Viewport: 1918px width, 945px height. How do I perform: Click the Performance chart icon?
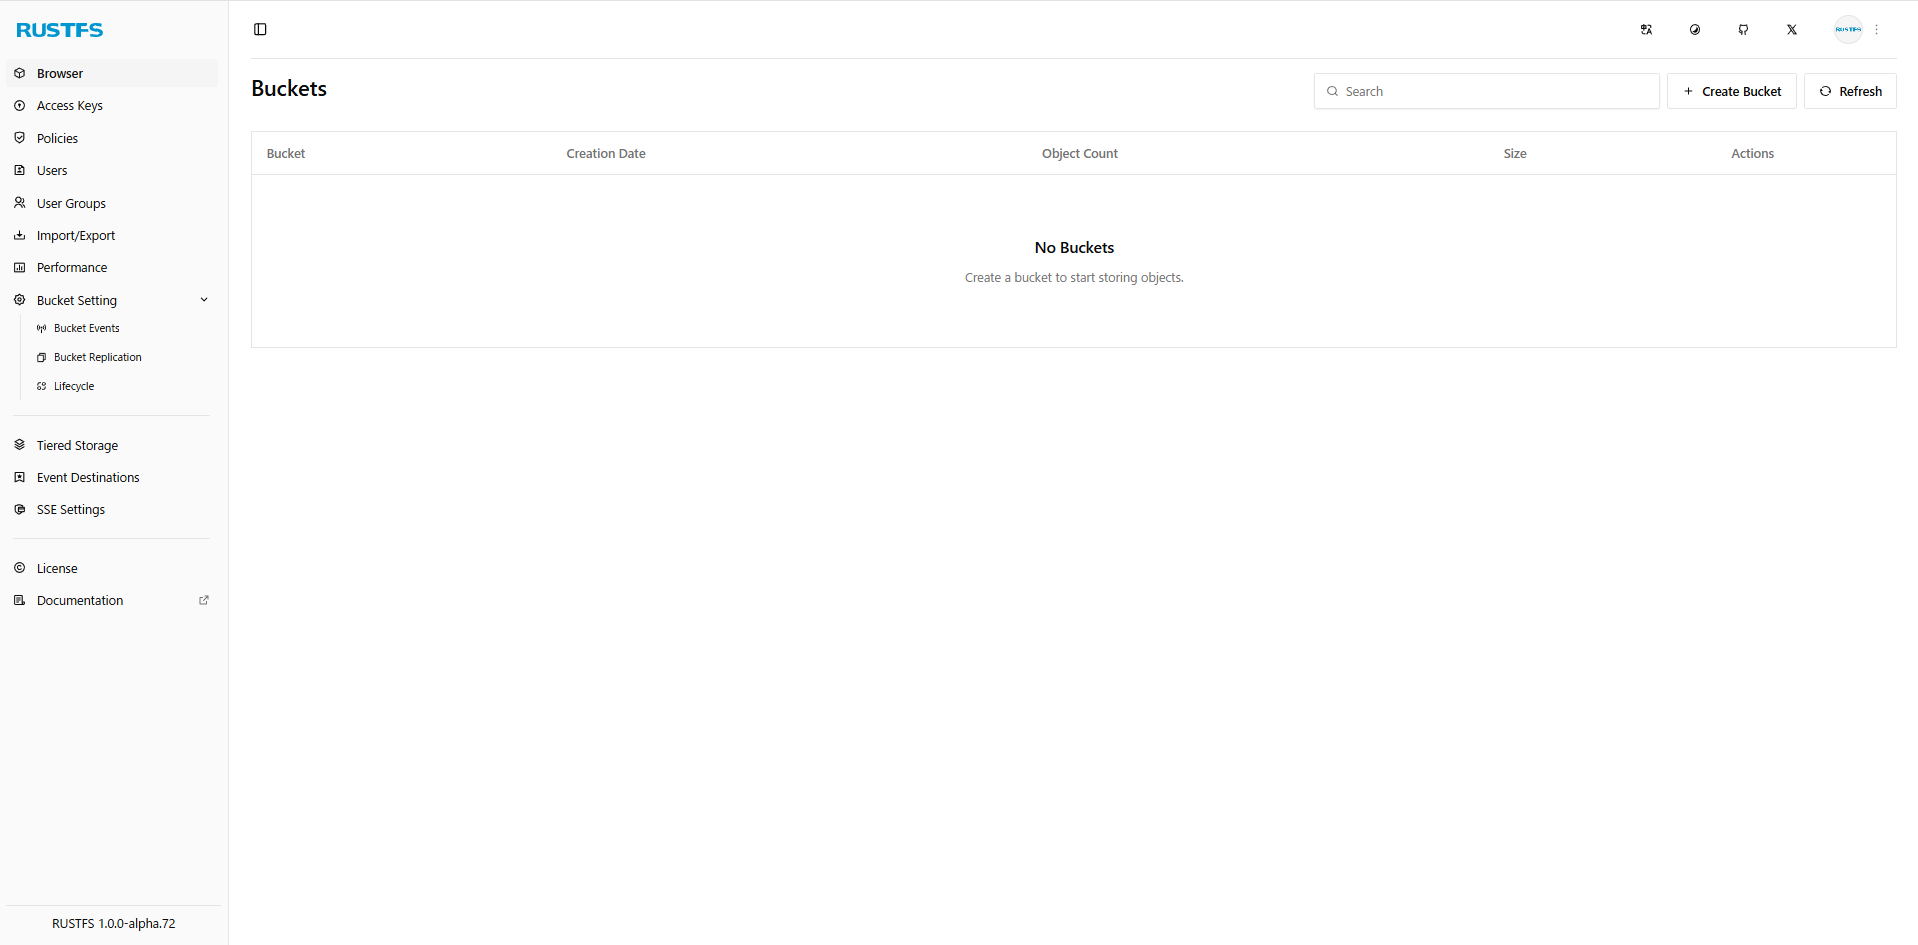[x=19, y=267]
